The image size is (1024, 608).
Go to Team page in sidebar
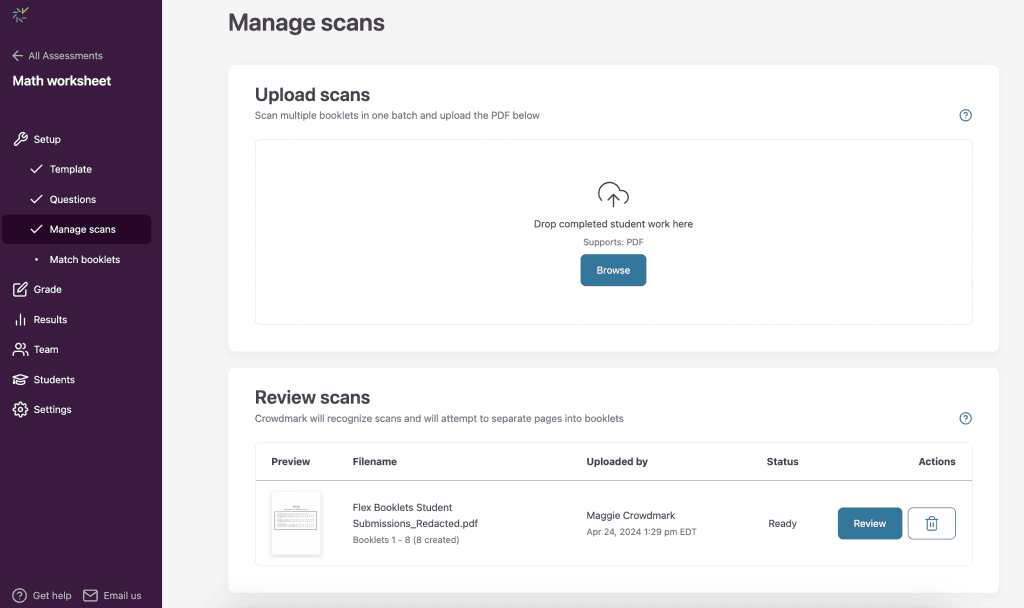pyautogui.click(x=46, y=349)
